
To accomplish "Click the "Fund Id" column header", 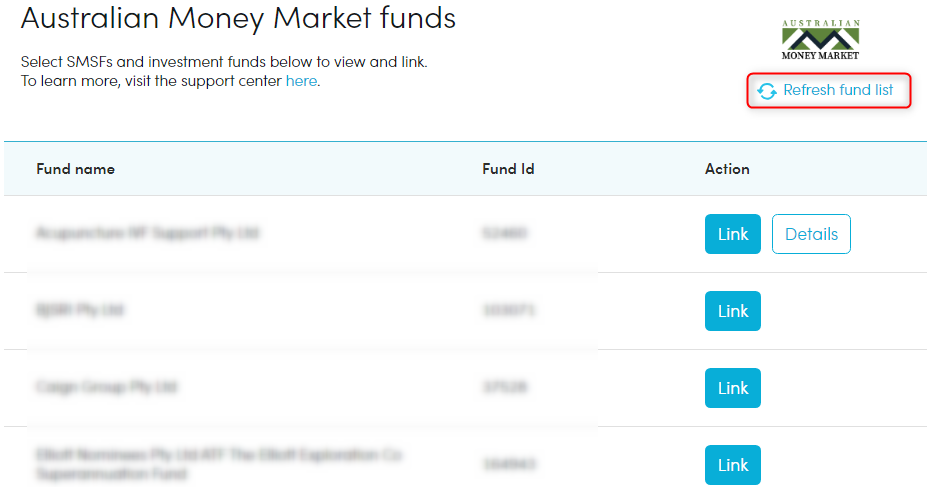I will tap(508, 169).
